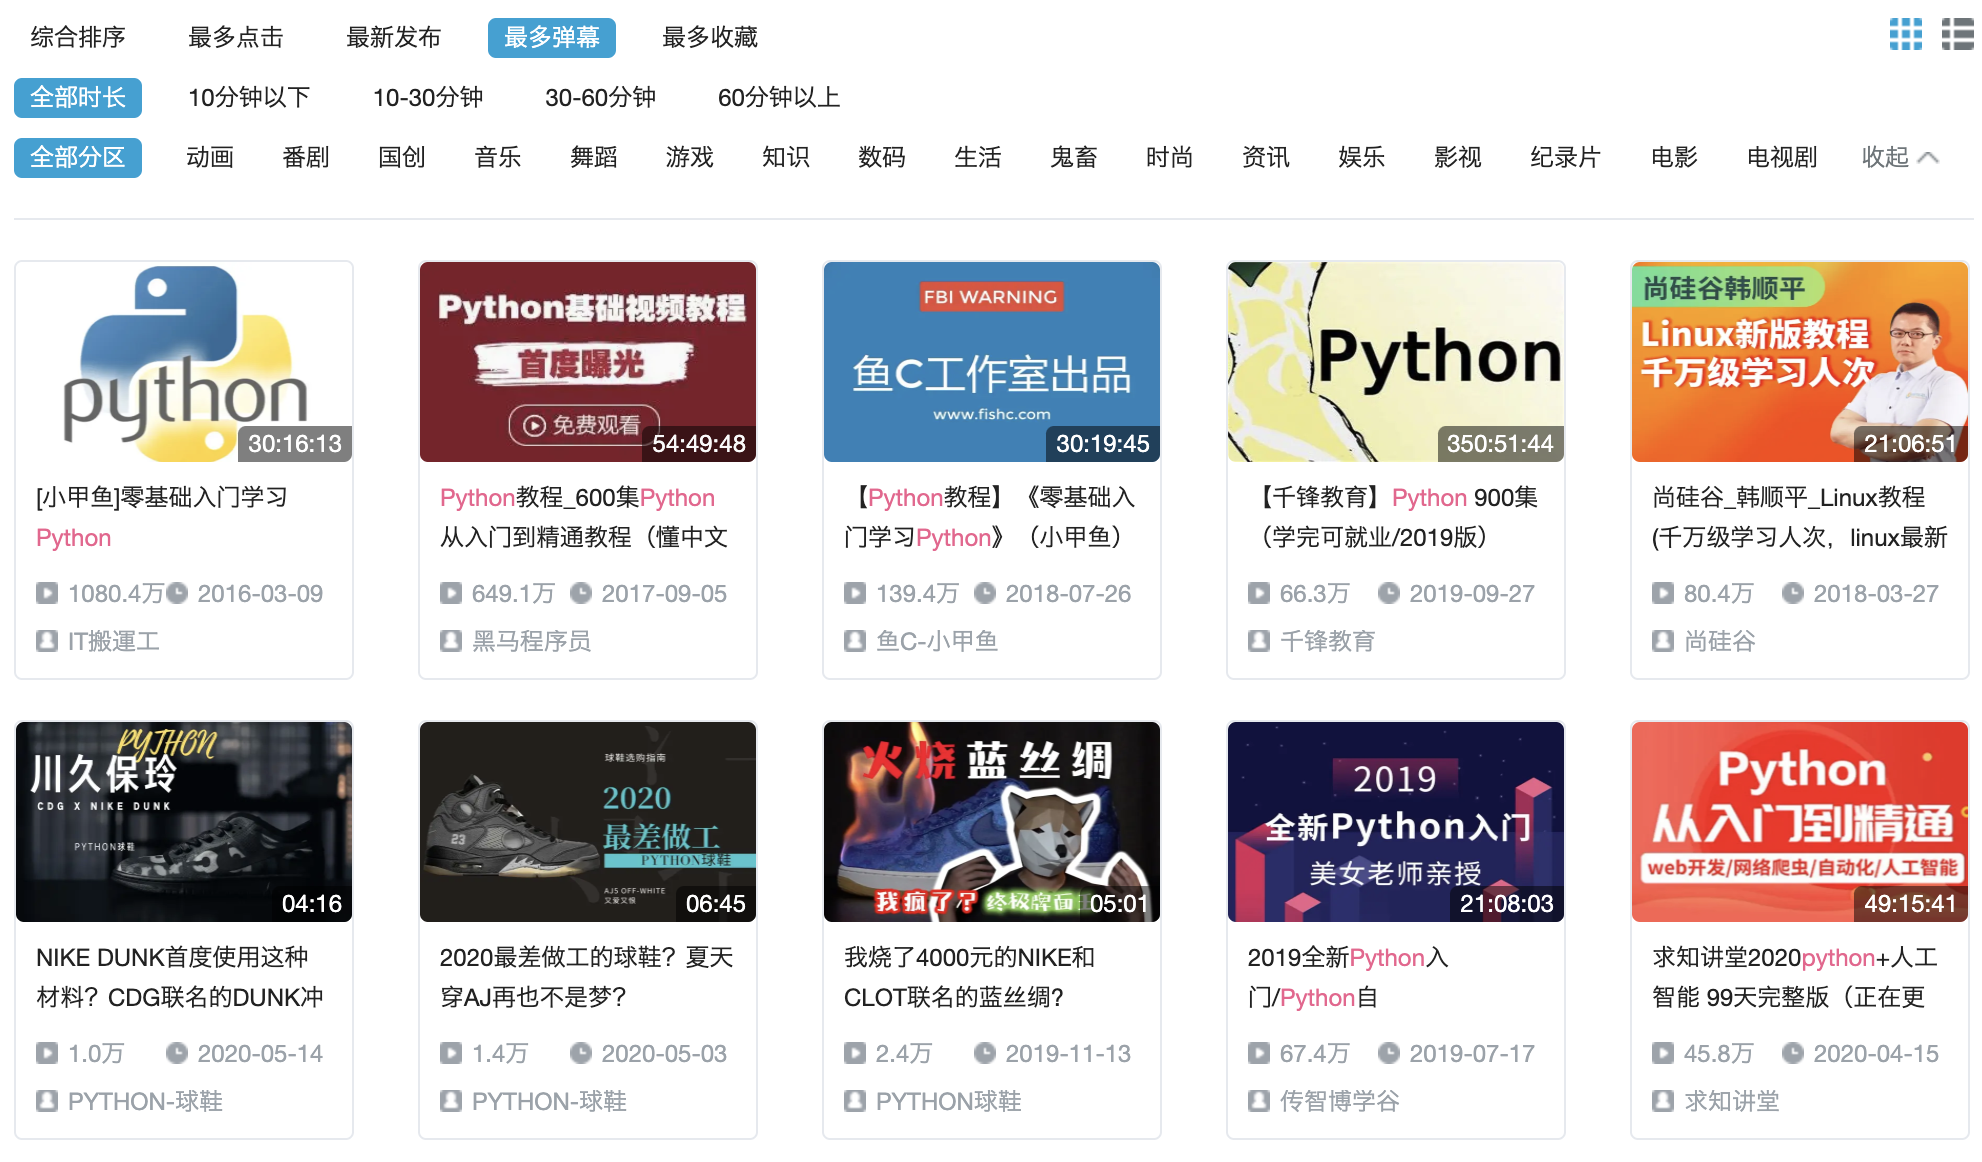Click play count icon next to 80.4万
Screen dimensions: 1982x1162
tap(1663, 593)
